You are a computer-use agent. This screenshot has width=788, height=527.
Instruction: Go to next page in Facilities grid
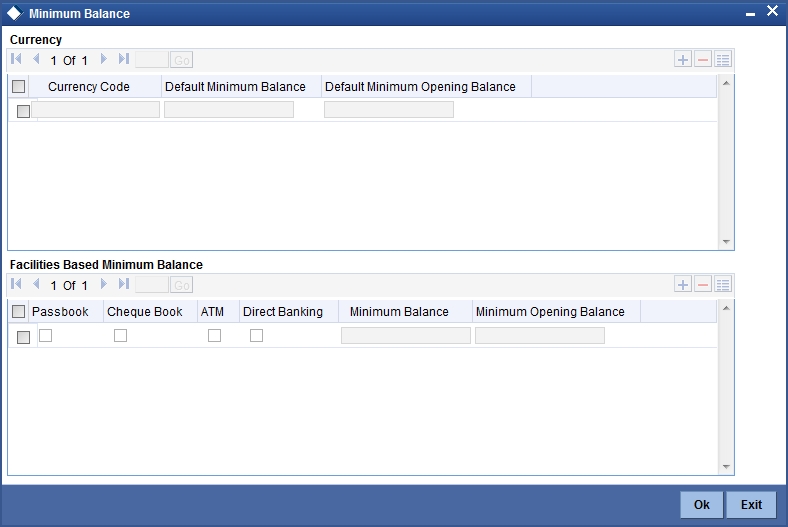click(x=104, y=284)
